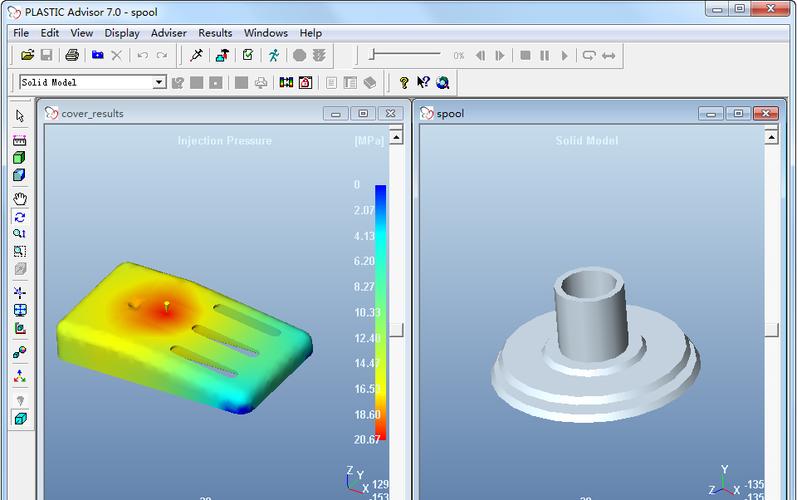Open the Windows menu
The height and width of the screenshot is (500, 797).
(265, 33)
